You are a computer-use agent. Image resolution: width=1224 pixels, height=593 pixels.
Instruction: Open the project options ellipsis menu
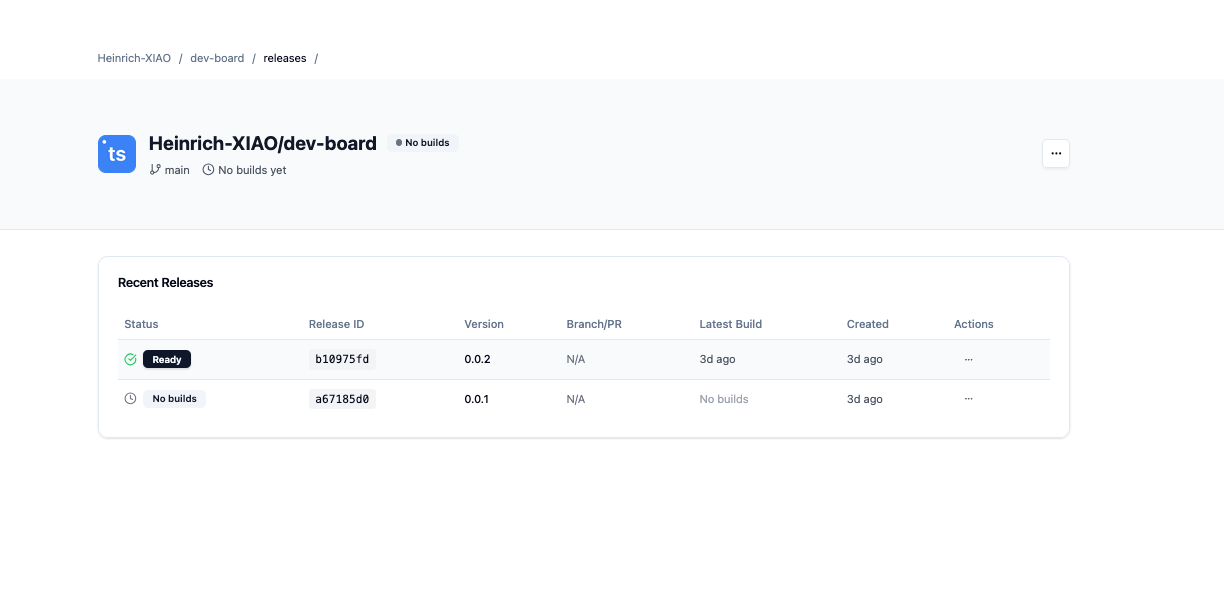(1056, 153)
